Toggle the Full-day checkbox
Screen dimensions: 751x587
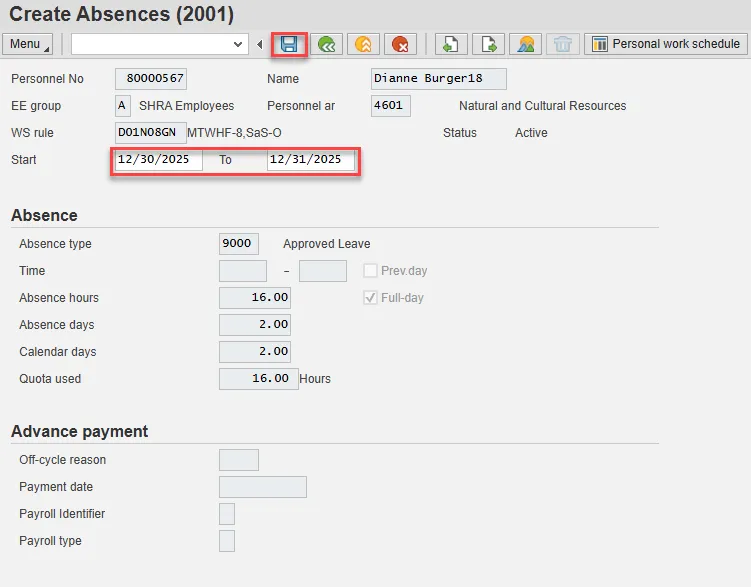(x=370, y=298)
